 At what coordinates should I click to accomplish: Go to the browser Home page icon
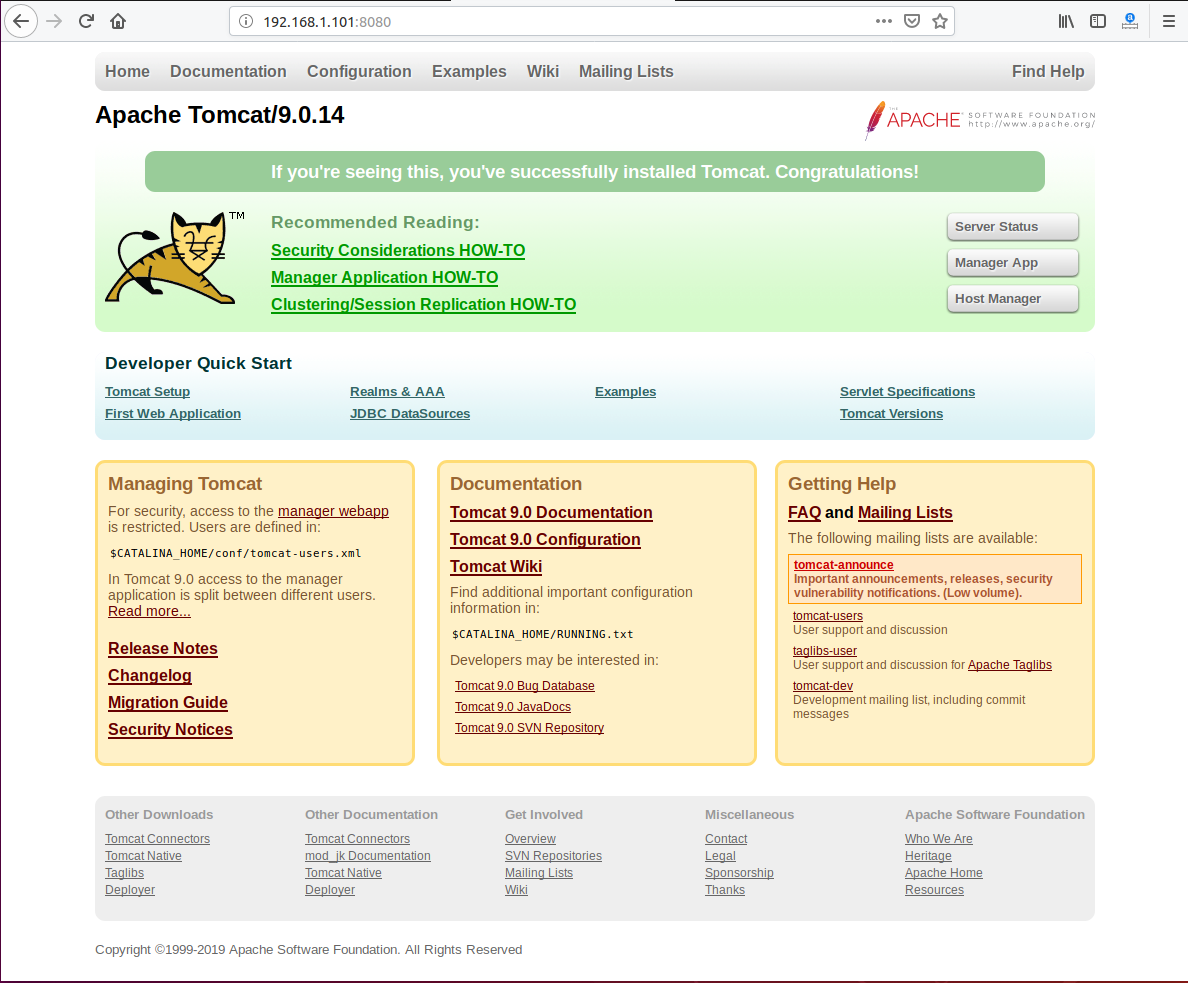pyautogui.click(x=118, y=21)
